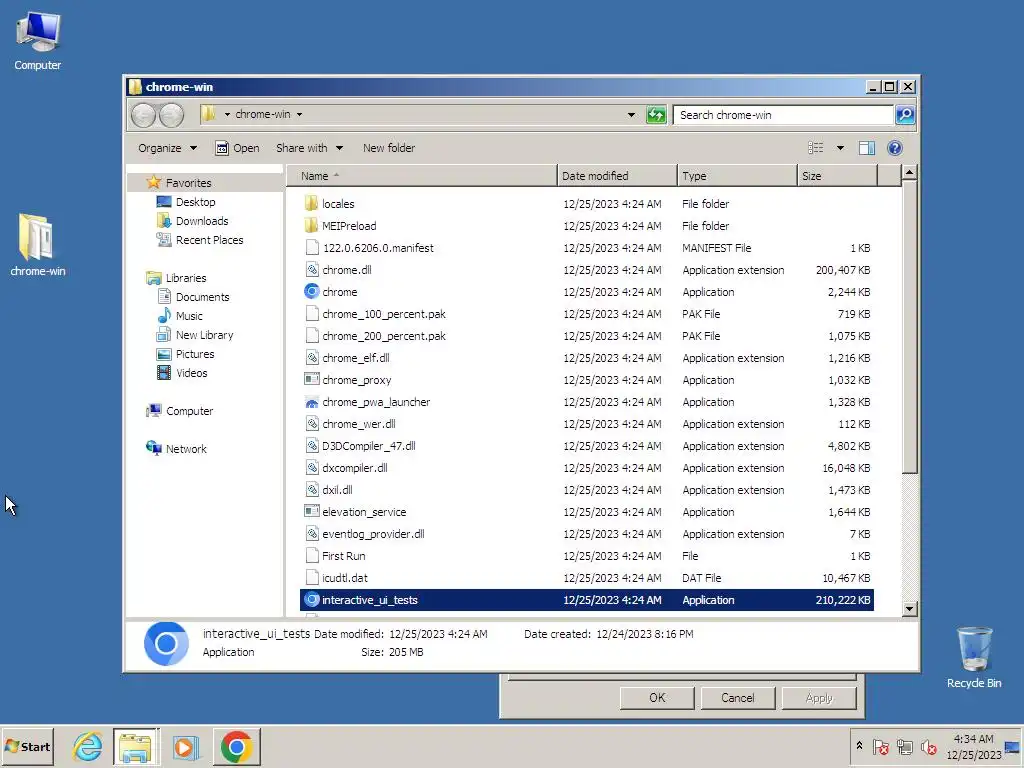The image size is (1024, 768).
Task: Select the chrome_pwa_launcher file icon
Action: coord(312,402)
